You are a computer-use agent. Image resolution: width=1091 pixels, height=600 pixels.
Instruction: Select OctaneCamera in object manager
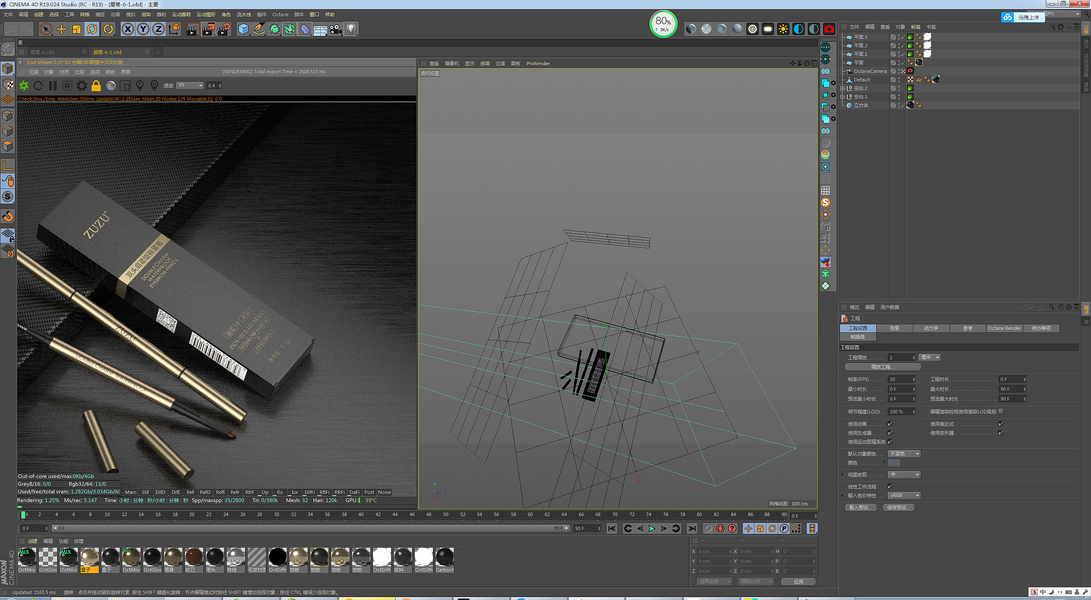point(870,71)
